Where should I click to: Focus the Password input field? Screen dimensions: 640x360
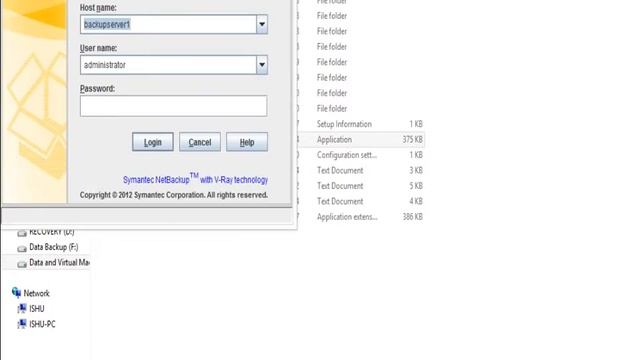[x=173, y=106]
